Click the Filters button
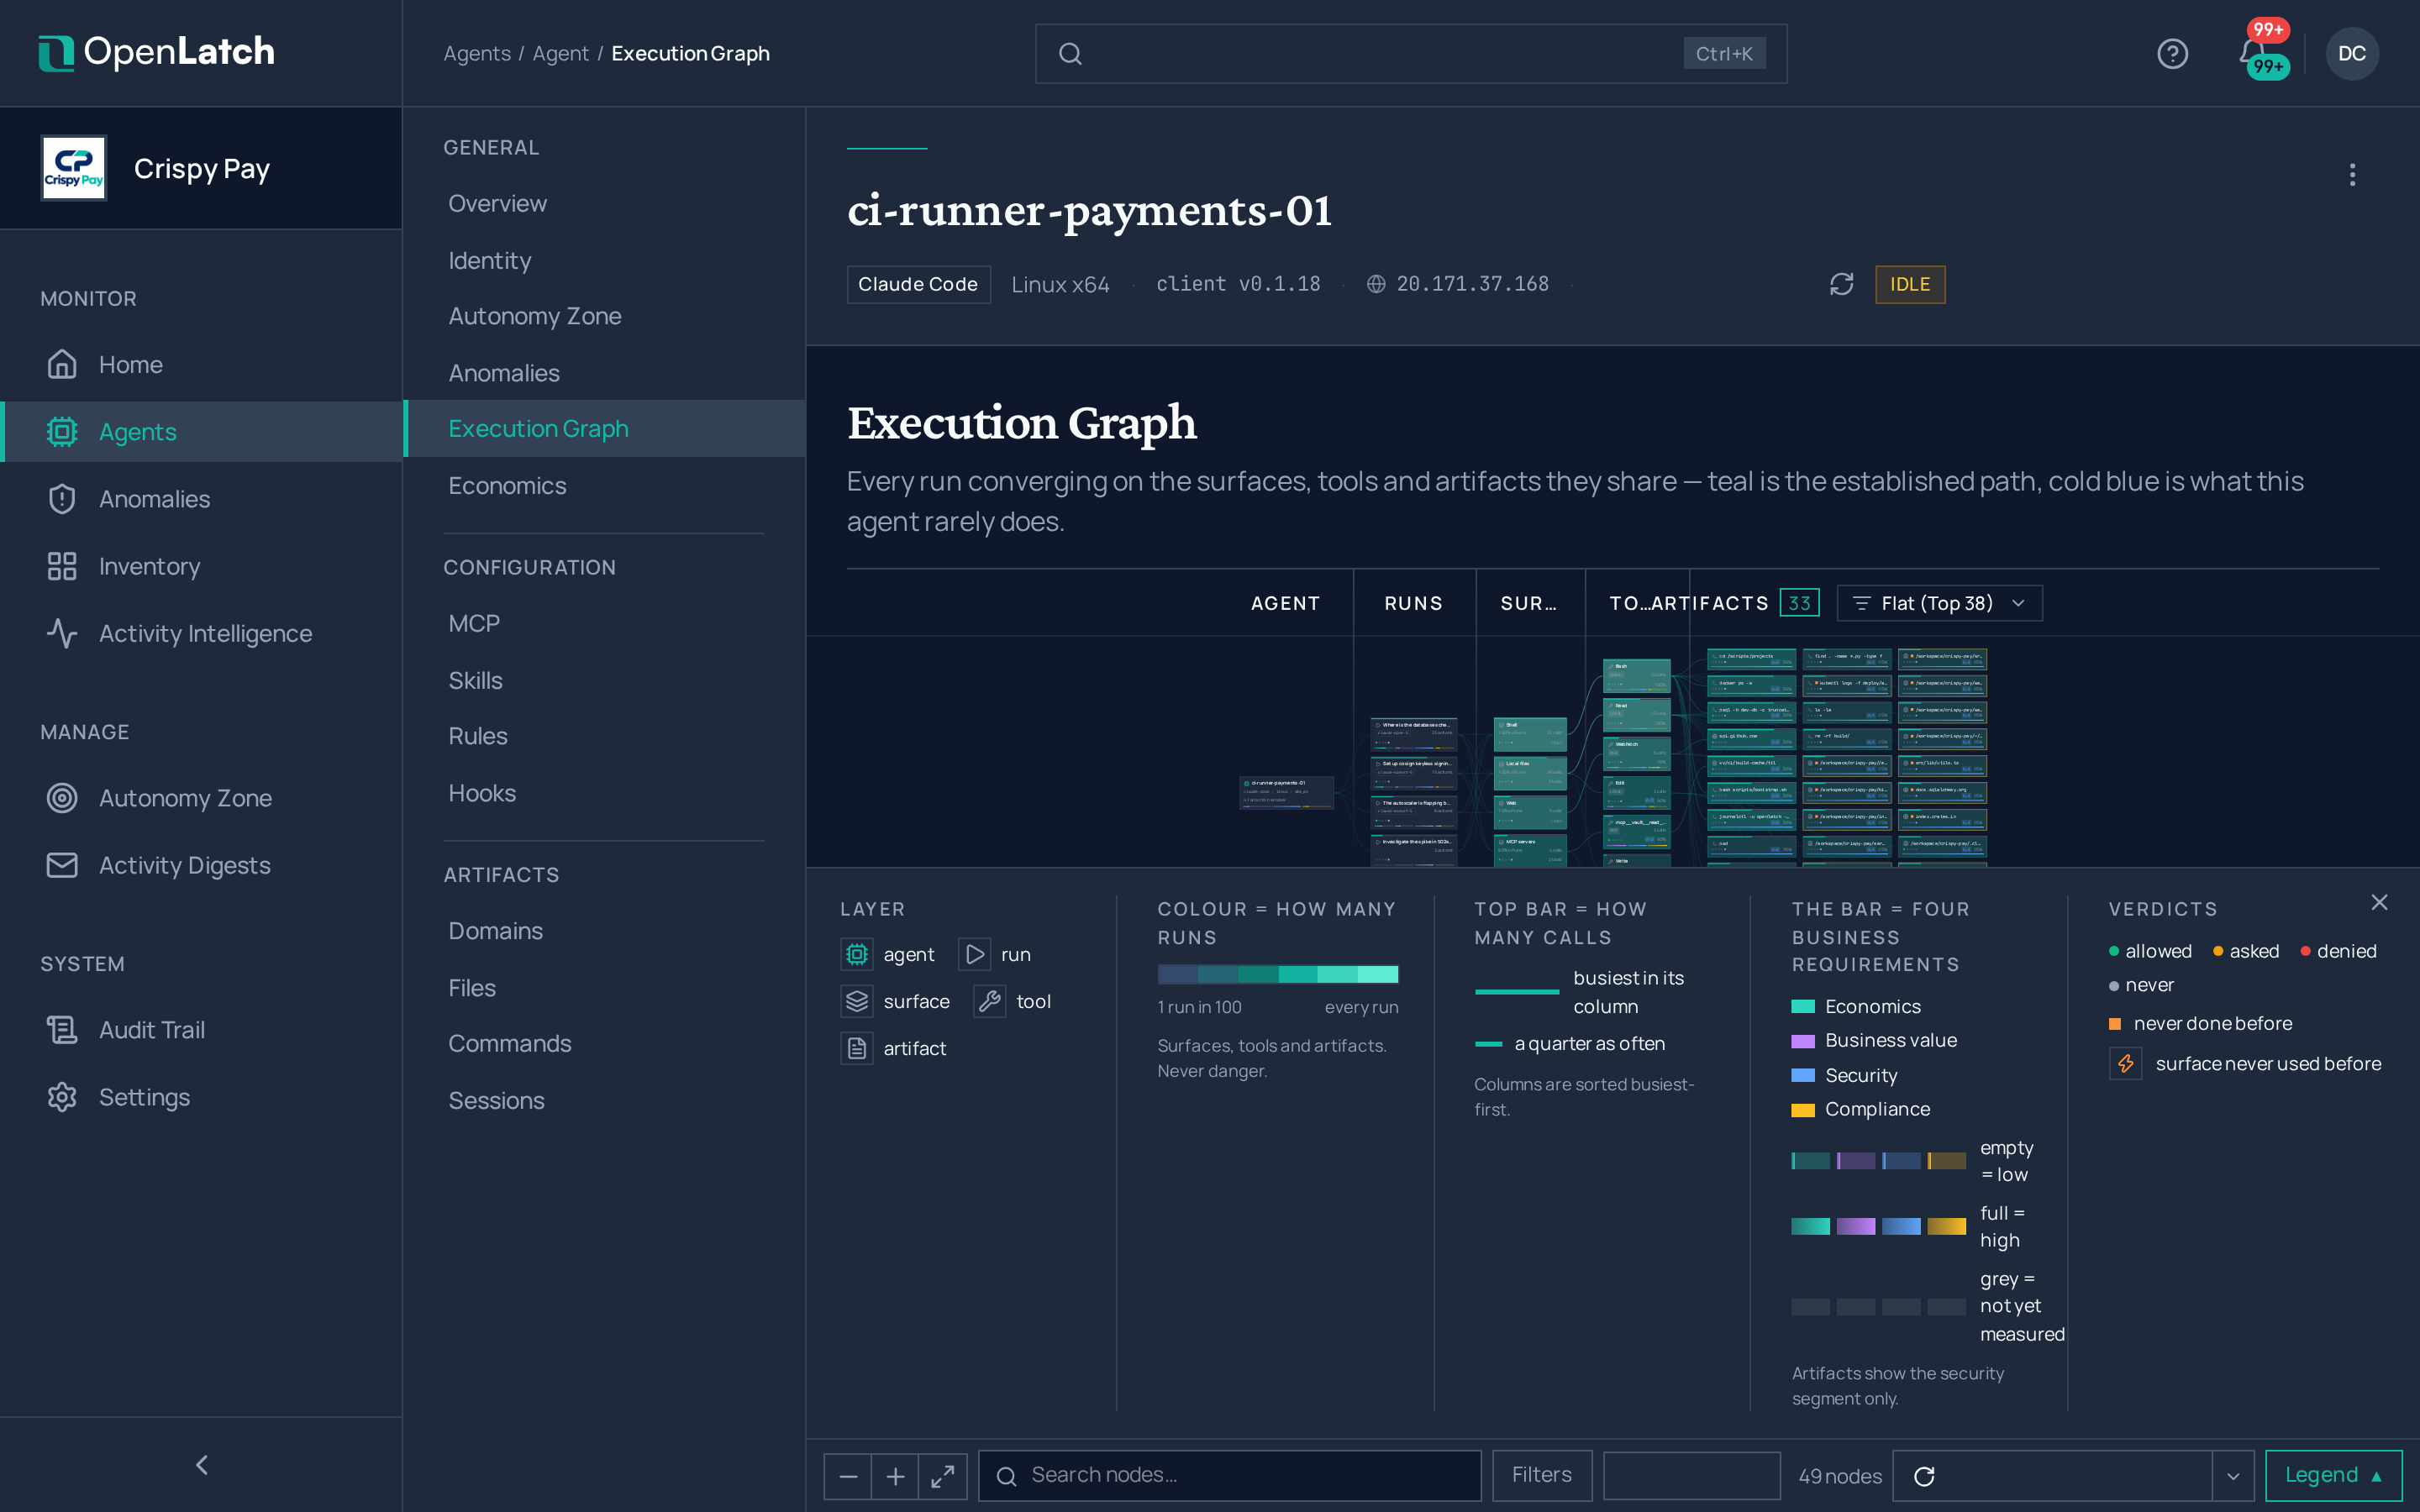 [x=1541, y=1476]
